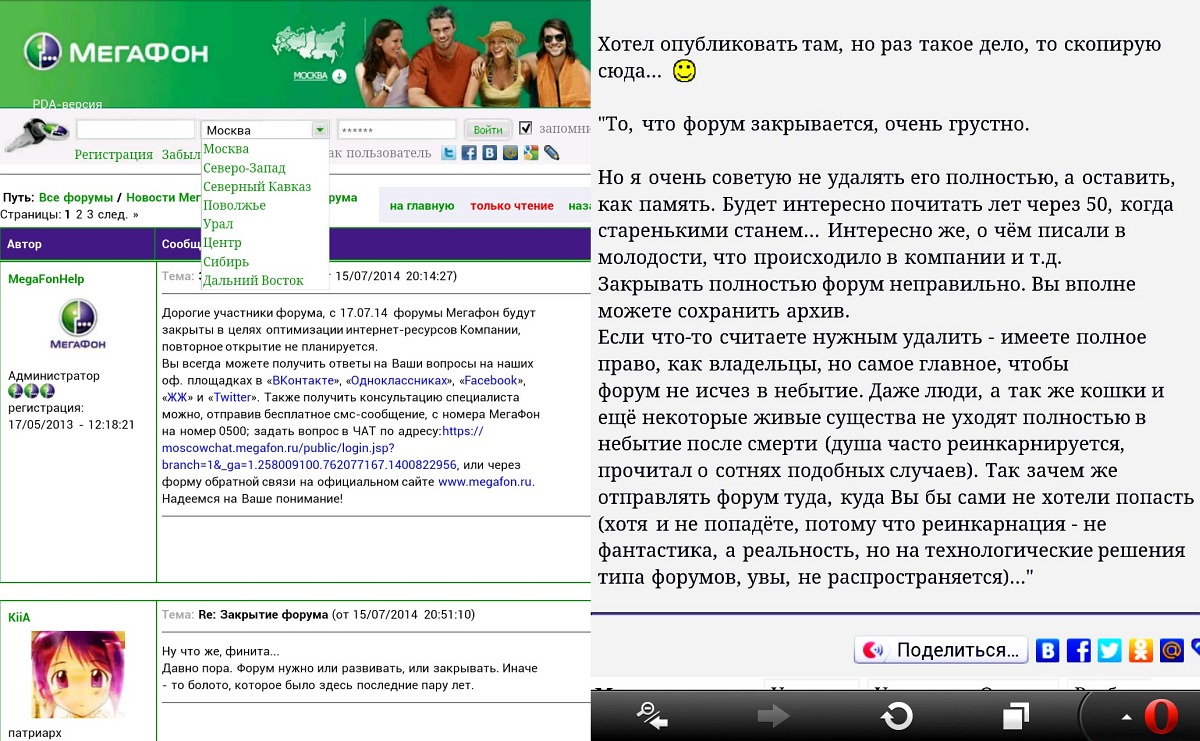
Task: Select the 'только чтение' menu item
Action: tap(511, 206)
